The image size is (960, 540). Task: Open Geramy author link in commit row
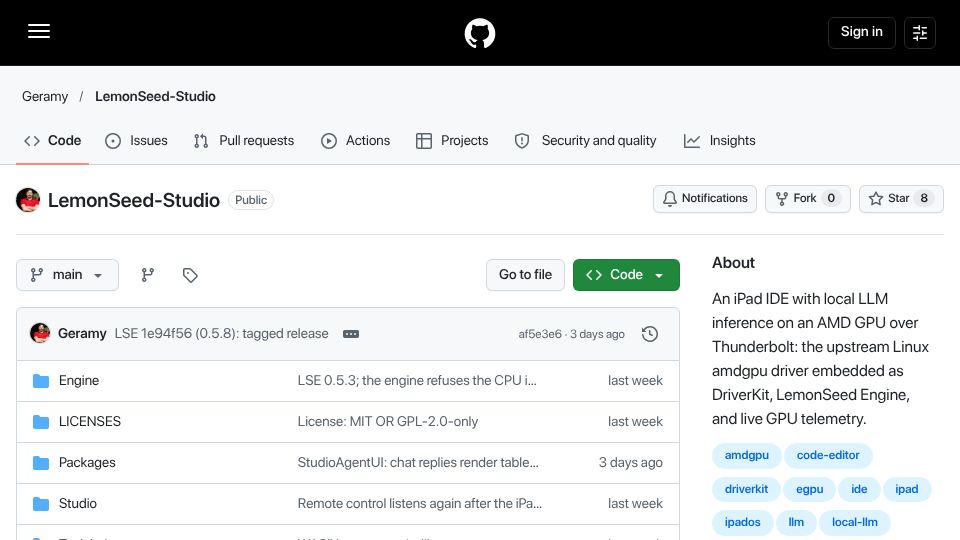[x=82, y=334]
